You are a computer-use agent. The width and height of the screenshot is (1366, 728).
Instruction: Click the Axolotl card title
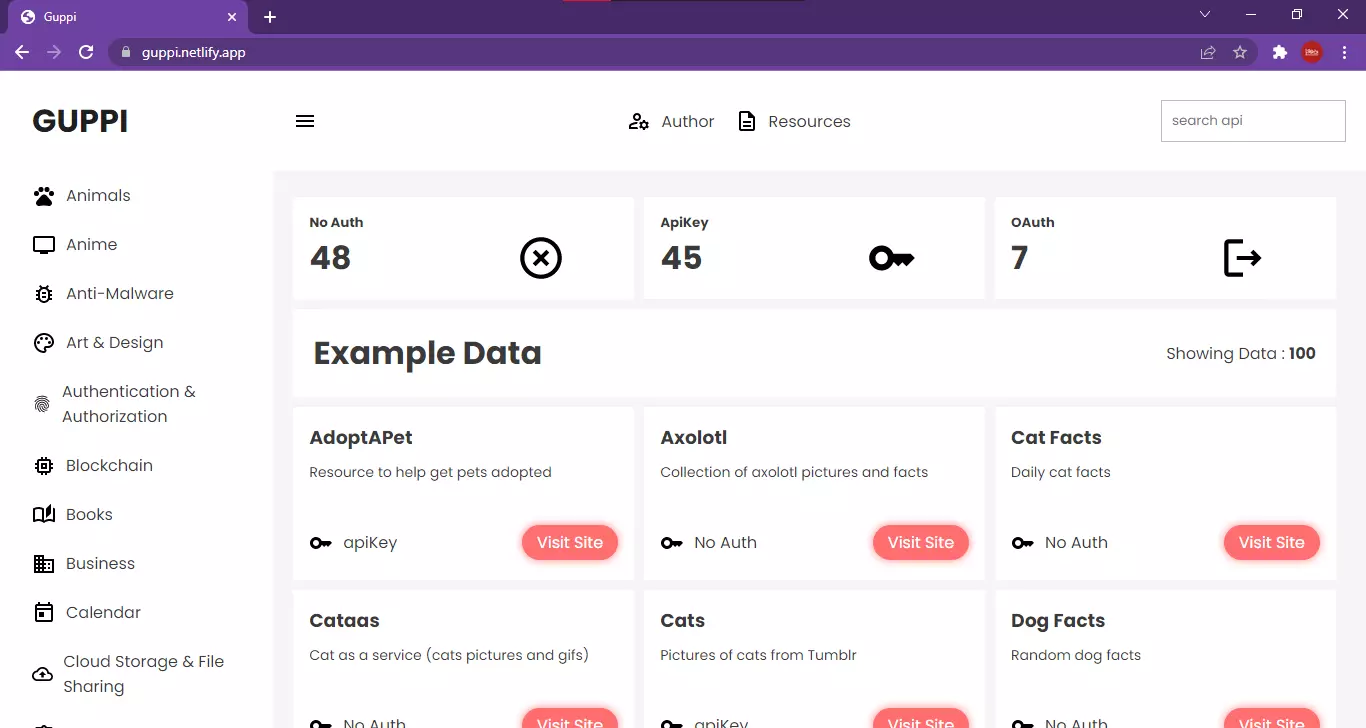[x=694, y=438]
